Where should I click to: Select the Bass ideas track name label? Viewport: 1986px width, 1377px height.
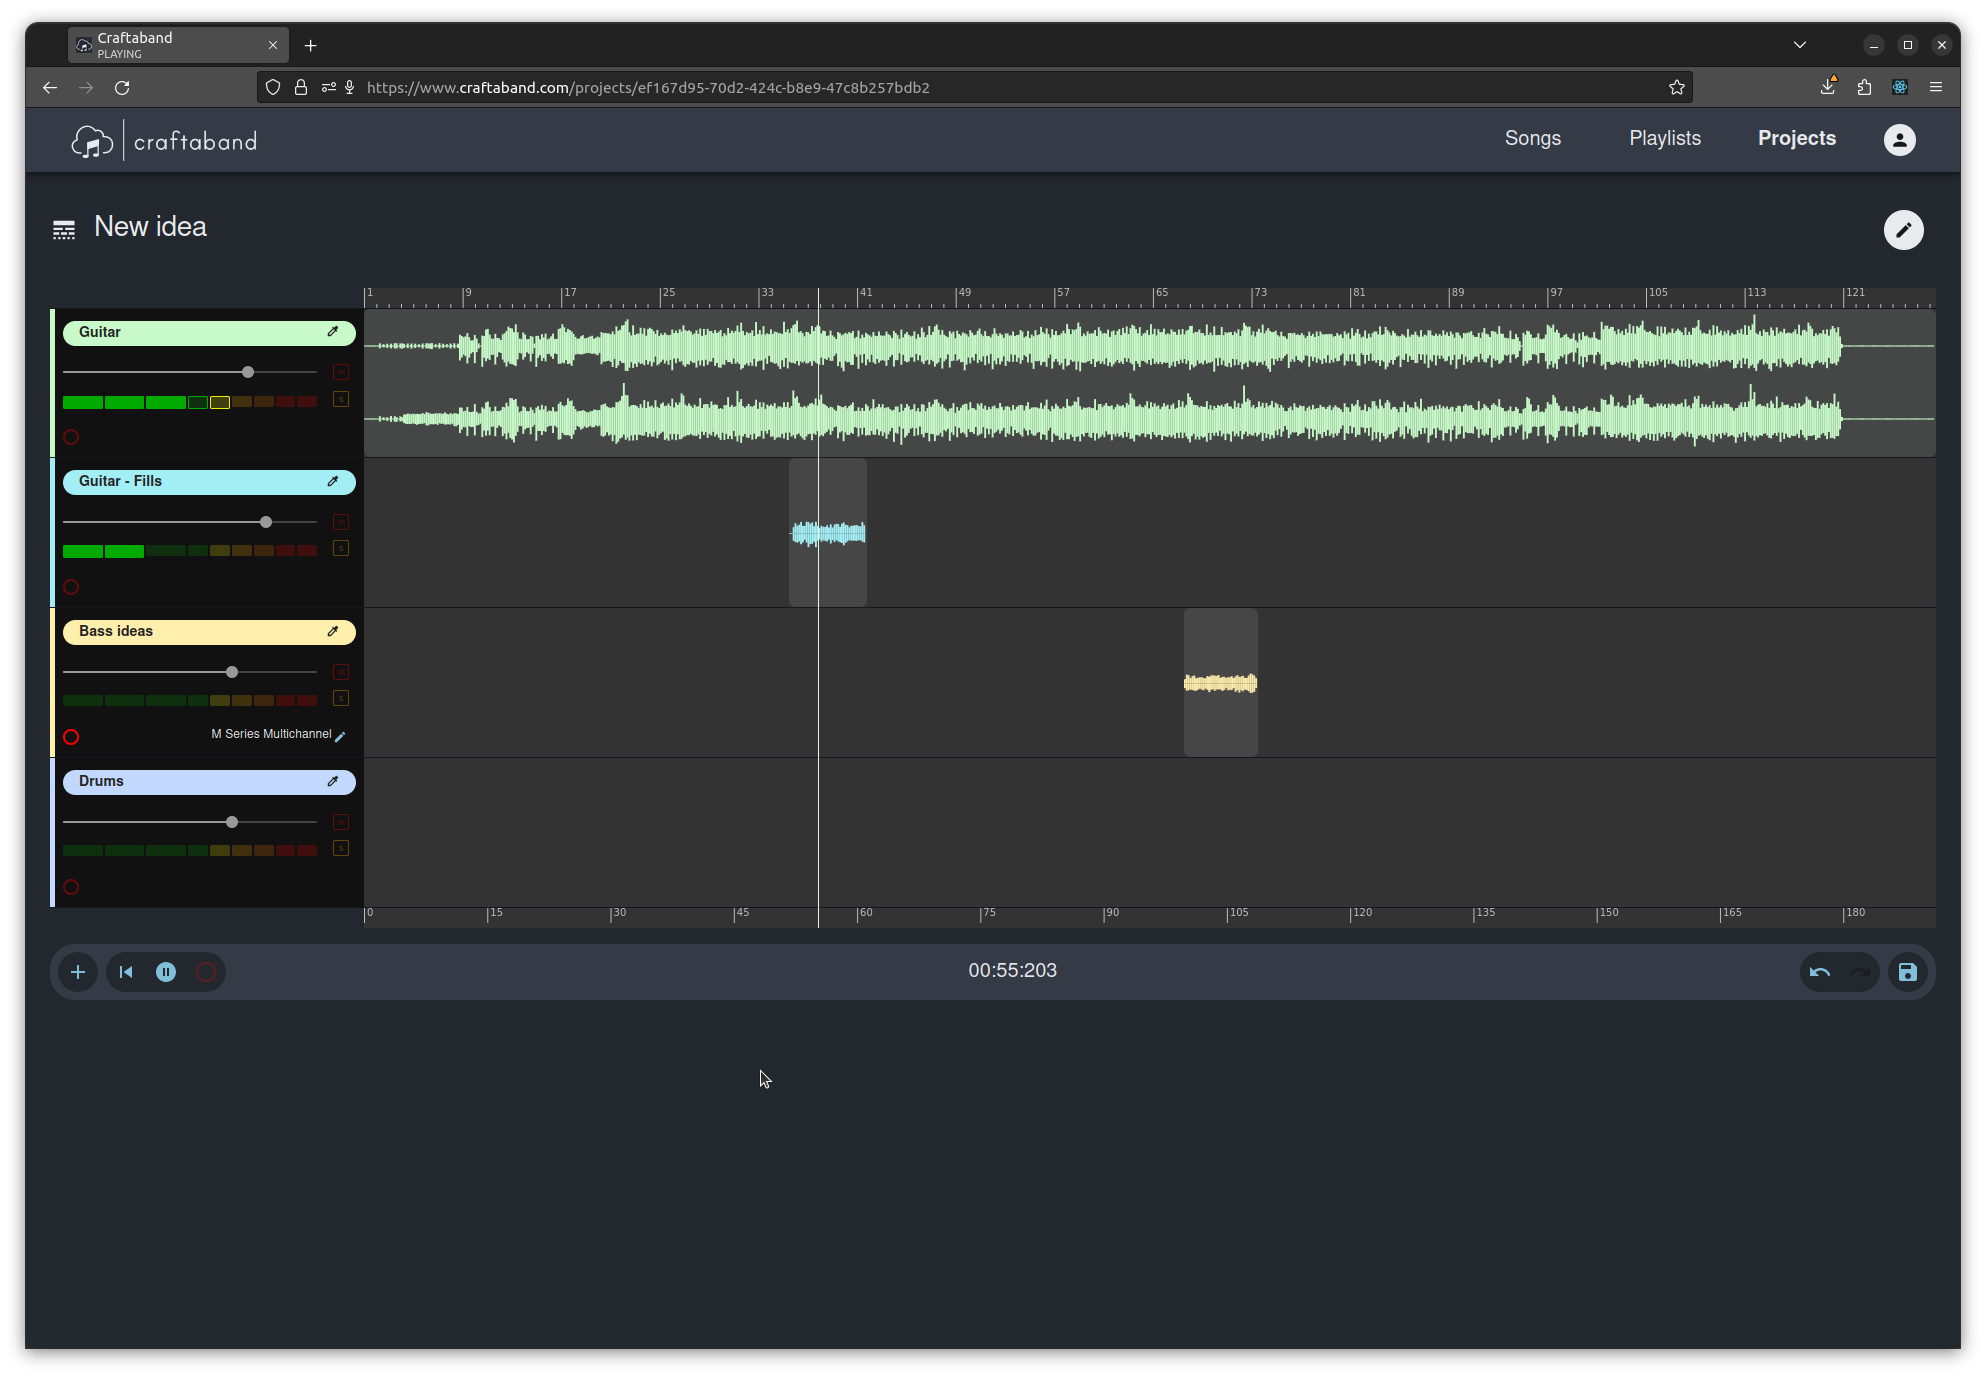pos(116,632)
